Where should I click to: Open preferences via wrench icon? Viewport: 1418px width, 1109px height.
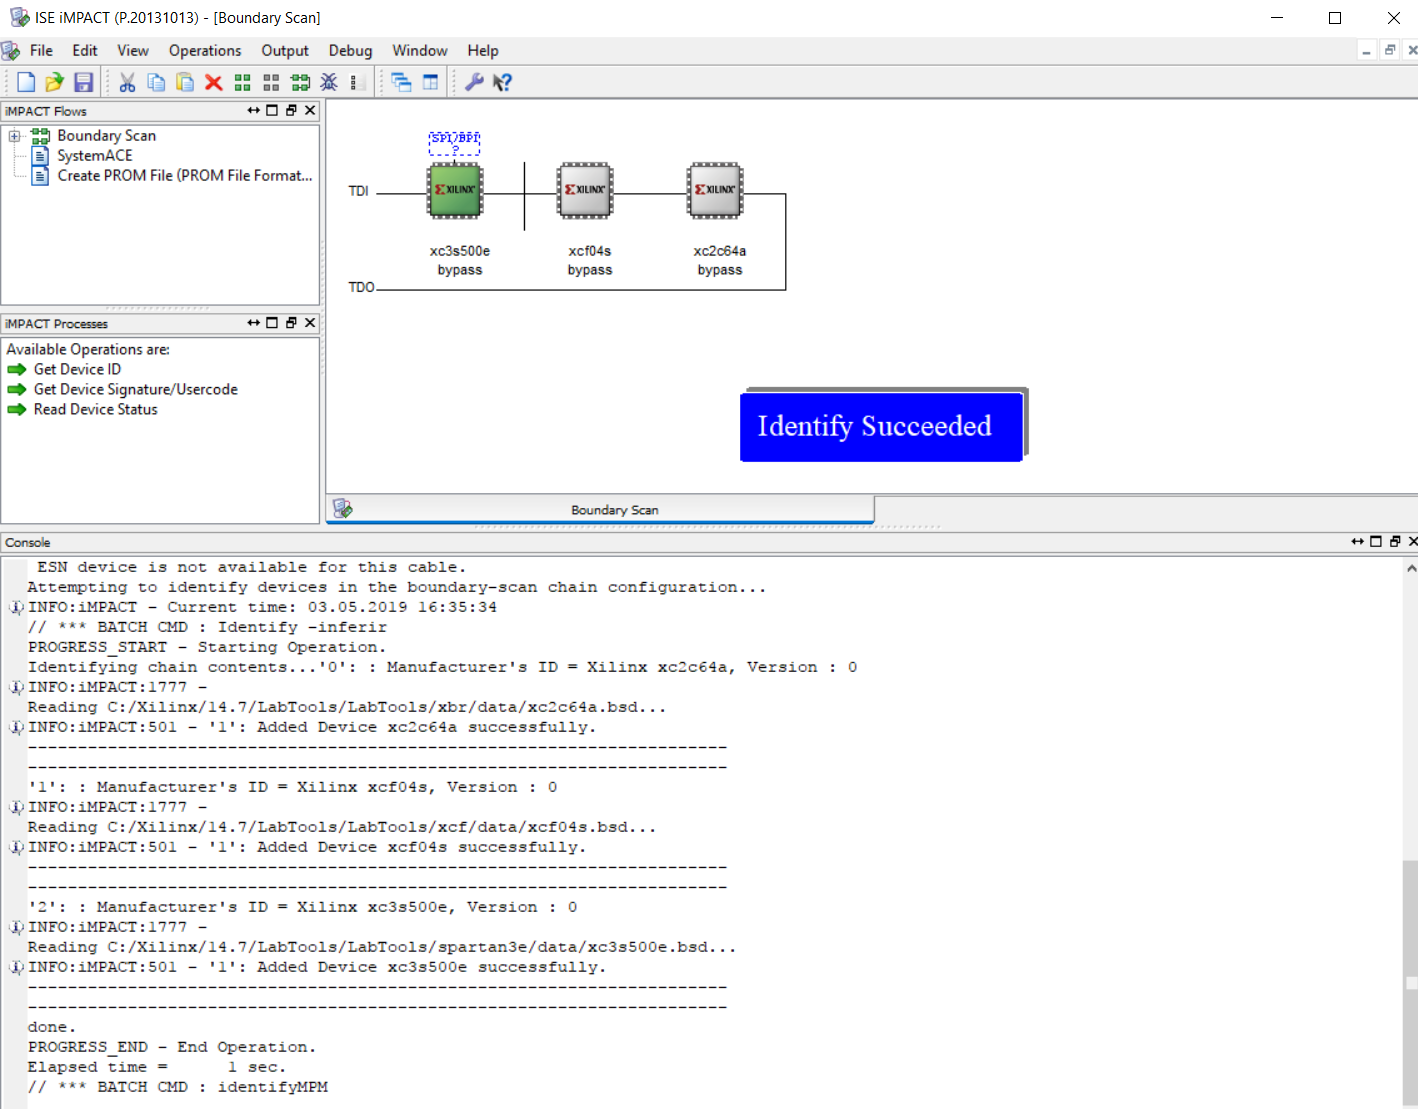point(474,82)
